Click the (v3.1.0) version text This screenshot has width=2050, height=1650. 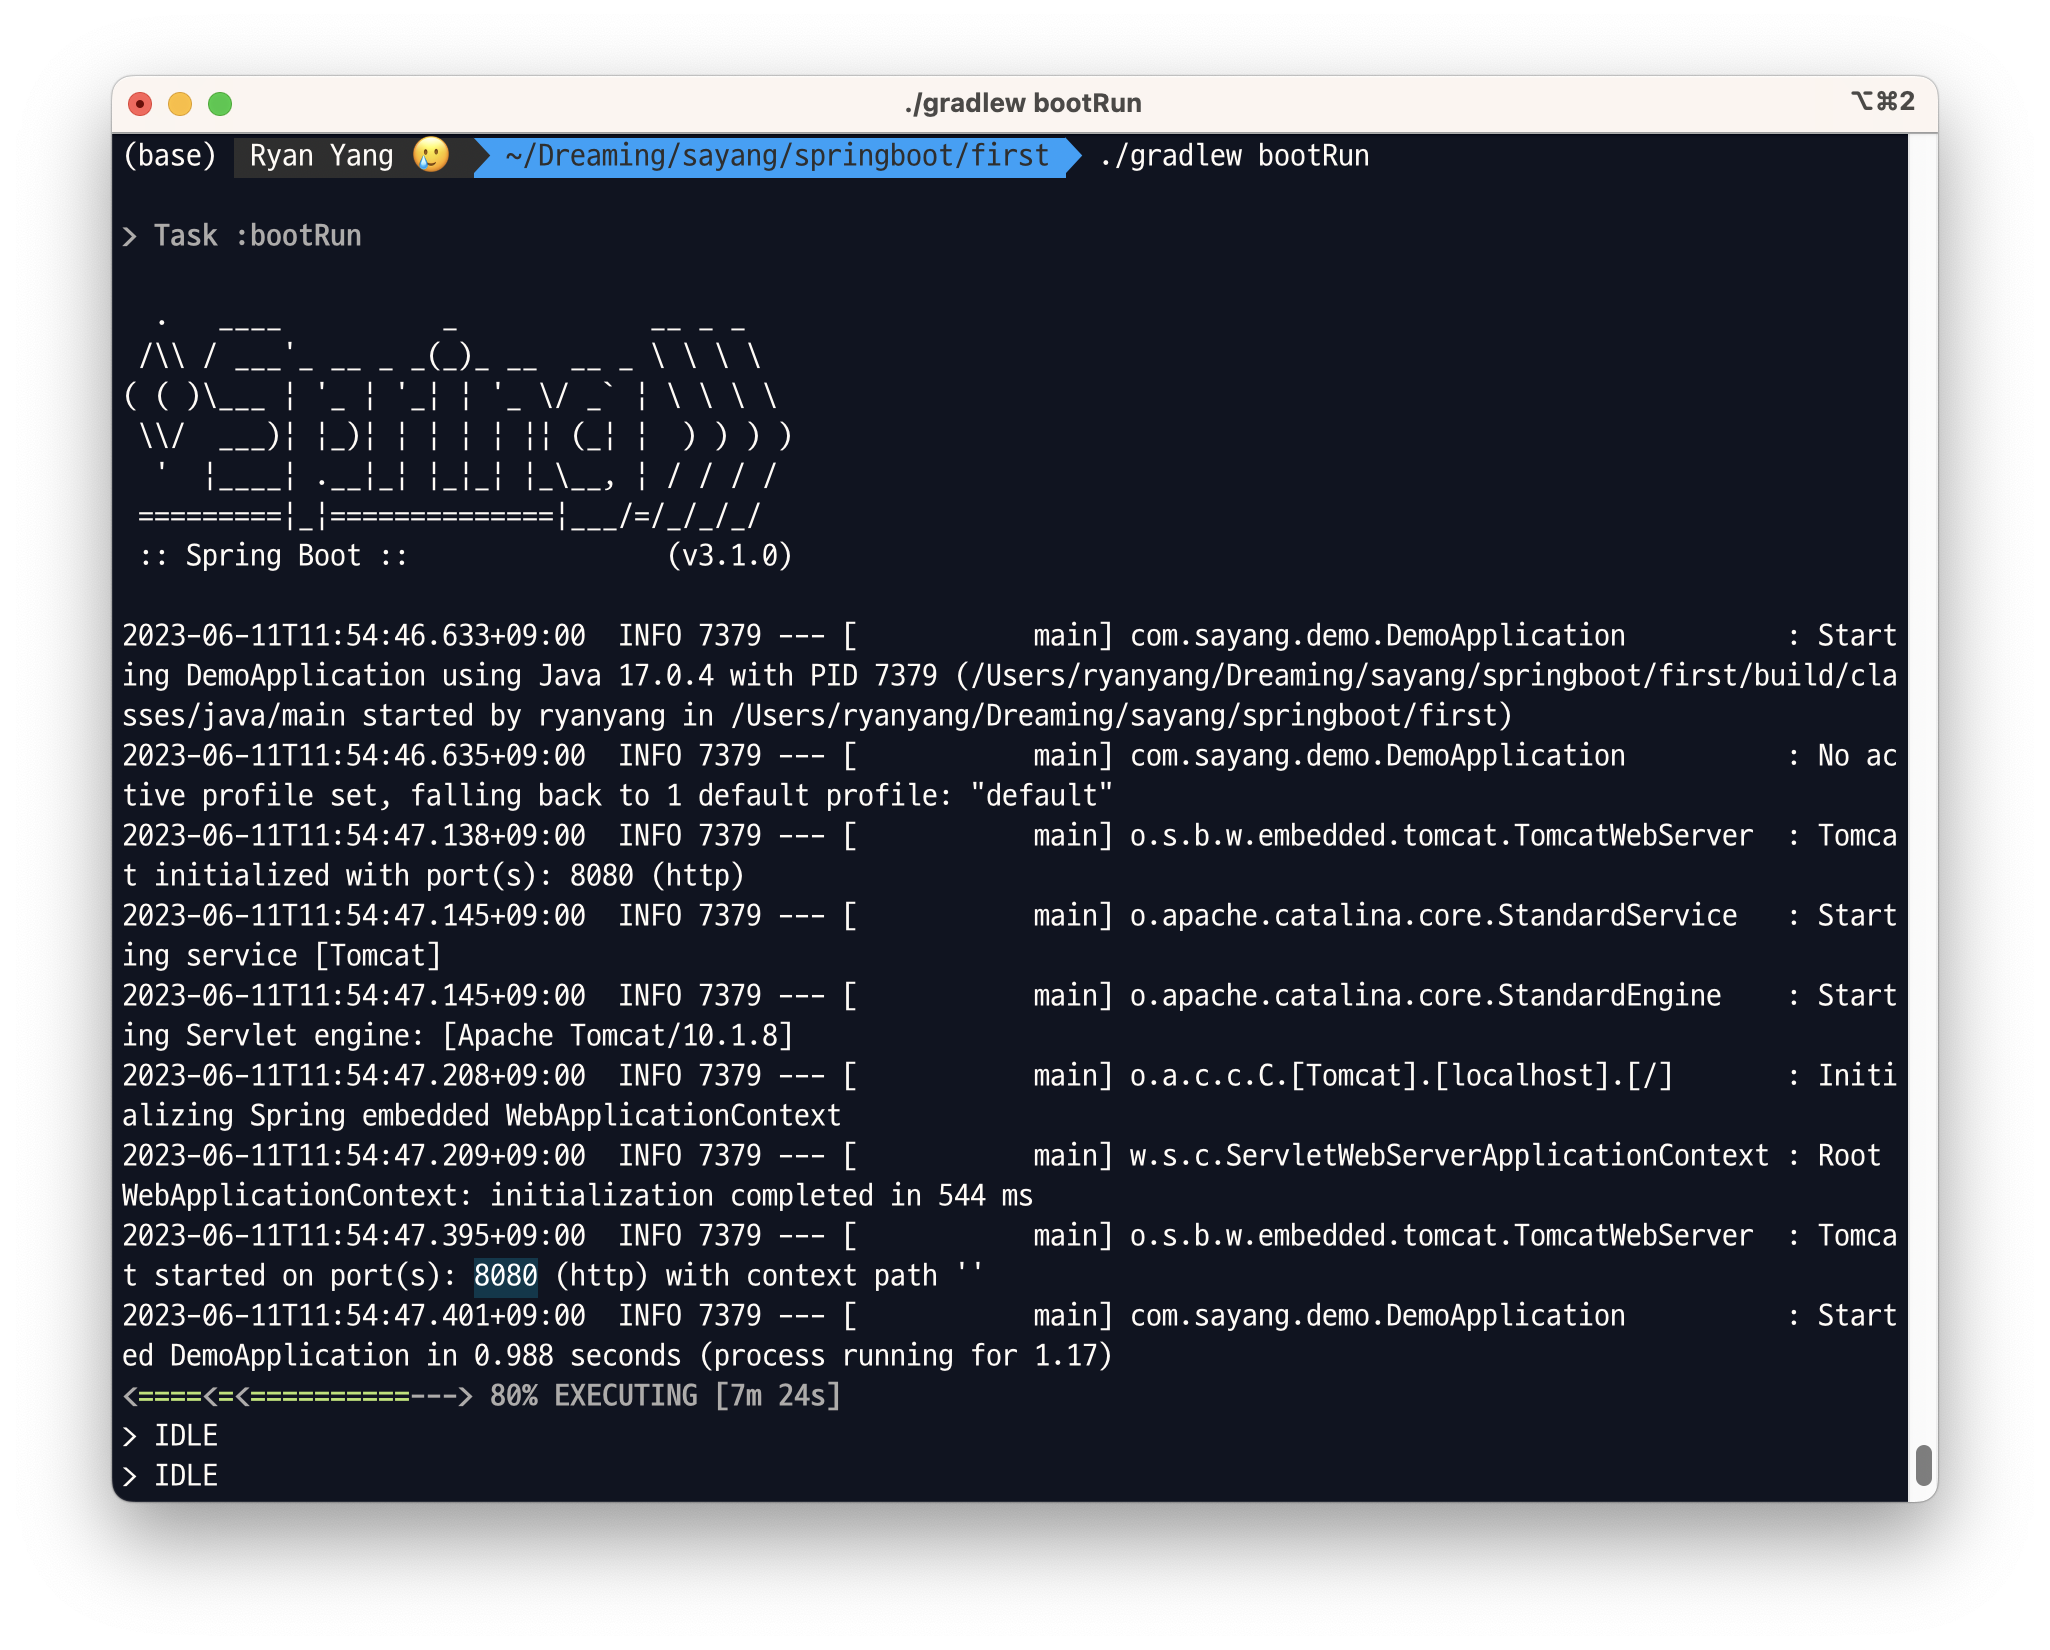[729, 556]
